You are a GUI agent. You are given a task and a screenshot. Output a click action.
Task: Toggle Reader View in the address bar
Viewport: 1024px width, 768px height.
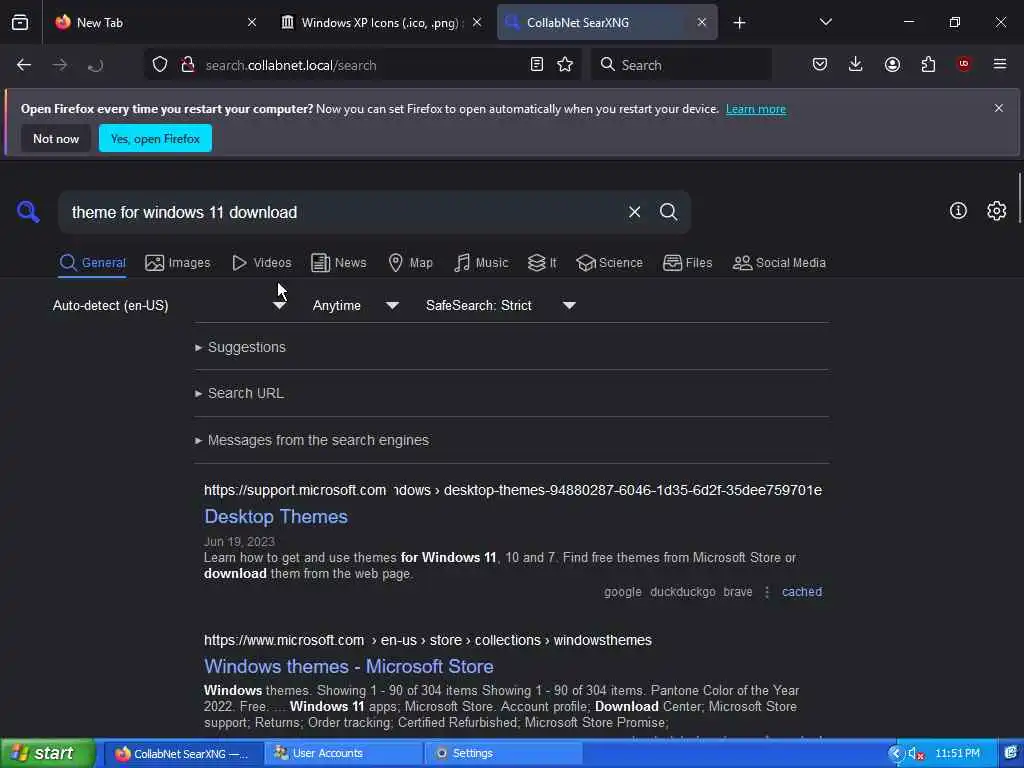pyautogui.click(x=537, y=65)
